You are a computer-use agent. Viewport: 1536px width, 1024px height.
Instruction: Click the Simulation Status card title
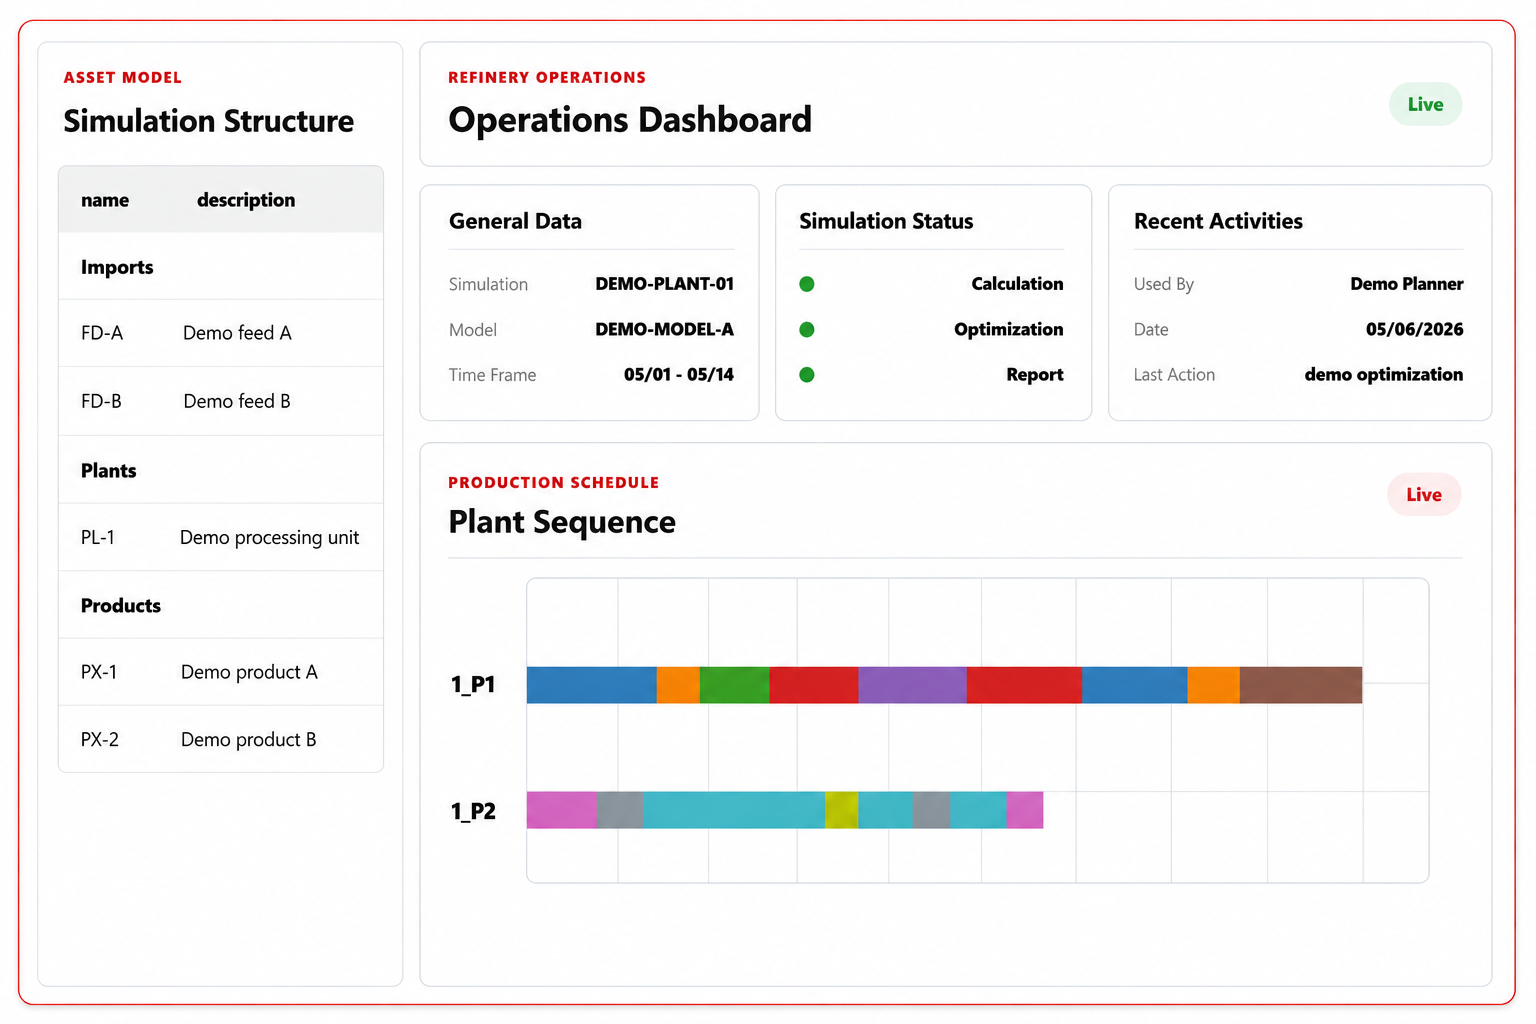pos(886,221)
